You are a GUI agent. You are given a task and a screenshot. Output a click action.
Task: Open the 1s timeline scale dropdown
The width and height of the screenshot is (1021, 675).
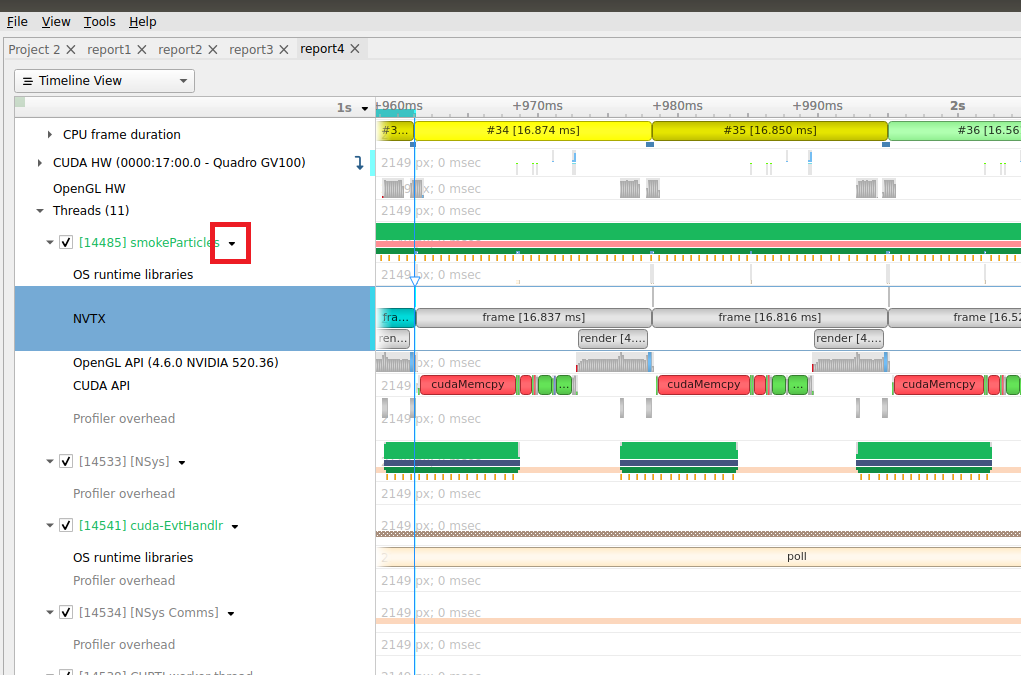click(365, 108)
